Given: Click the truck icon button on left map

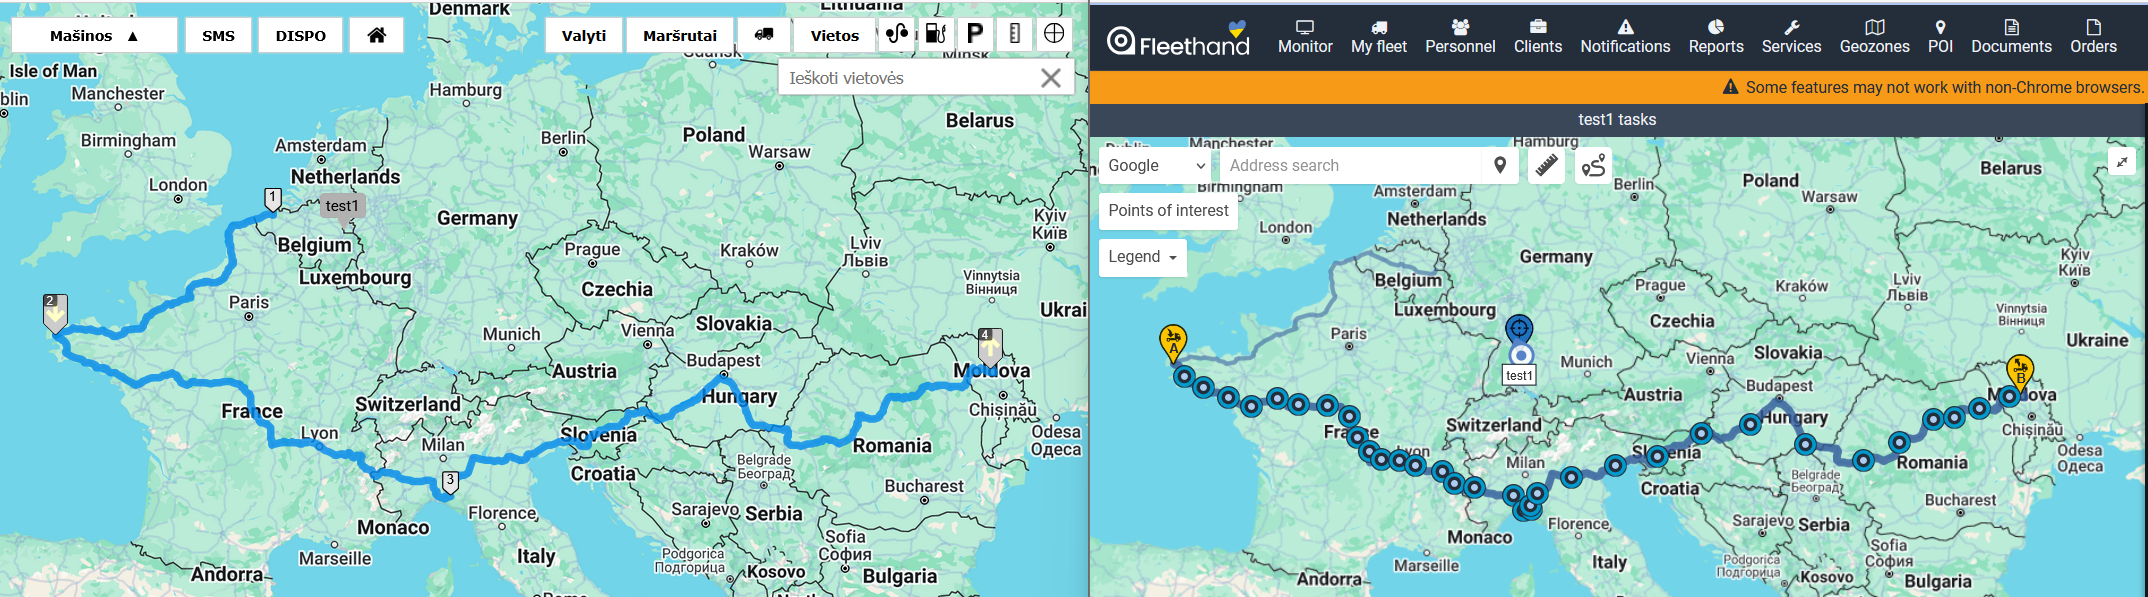Looking at the screenshot, I should click(764, 35).
